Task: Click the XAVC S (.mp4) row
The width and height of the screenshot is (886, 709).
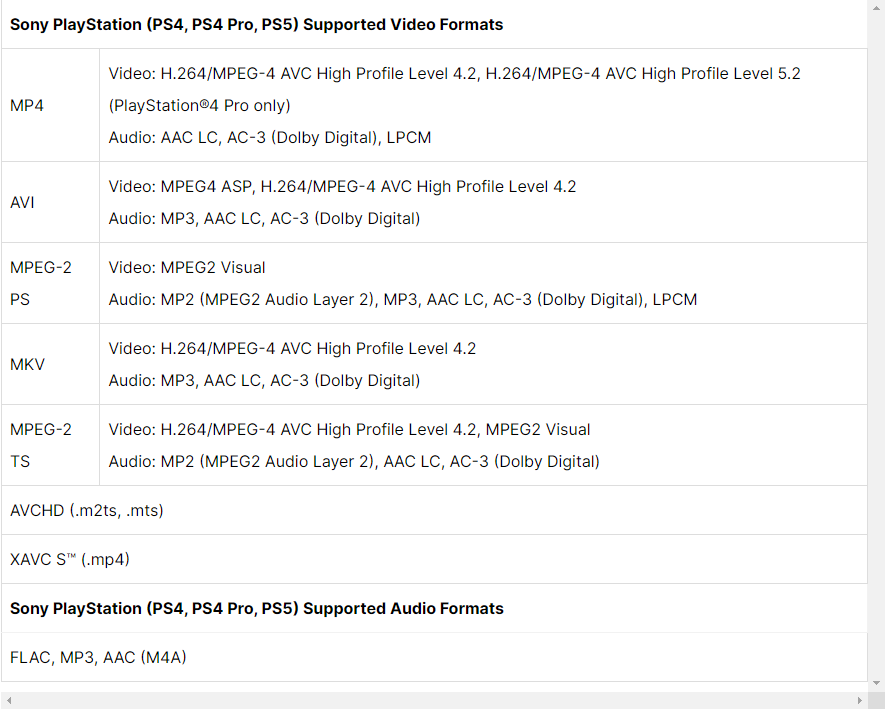Action: click(434, 559)
